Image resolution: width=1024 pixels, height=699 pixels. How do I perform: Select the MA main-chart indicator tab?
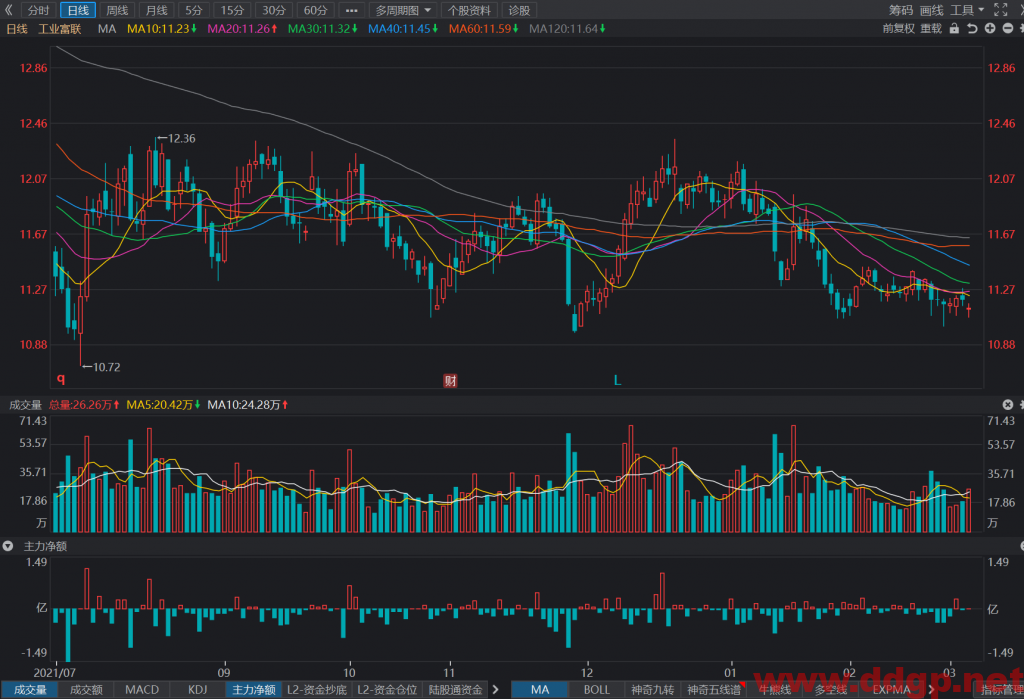coord(540,690)
